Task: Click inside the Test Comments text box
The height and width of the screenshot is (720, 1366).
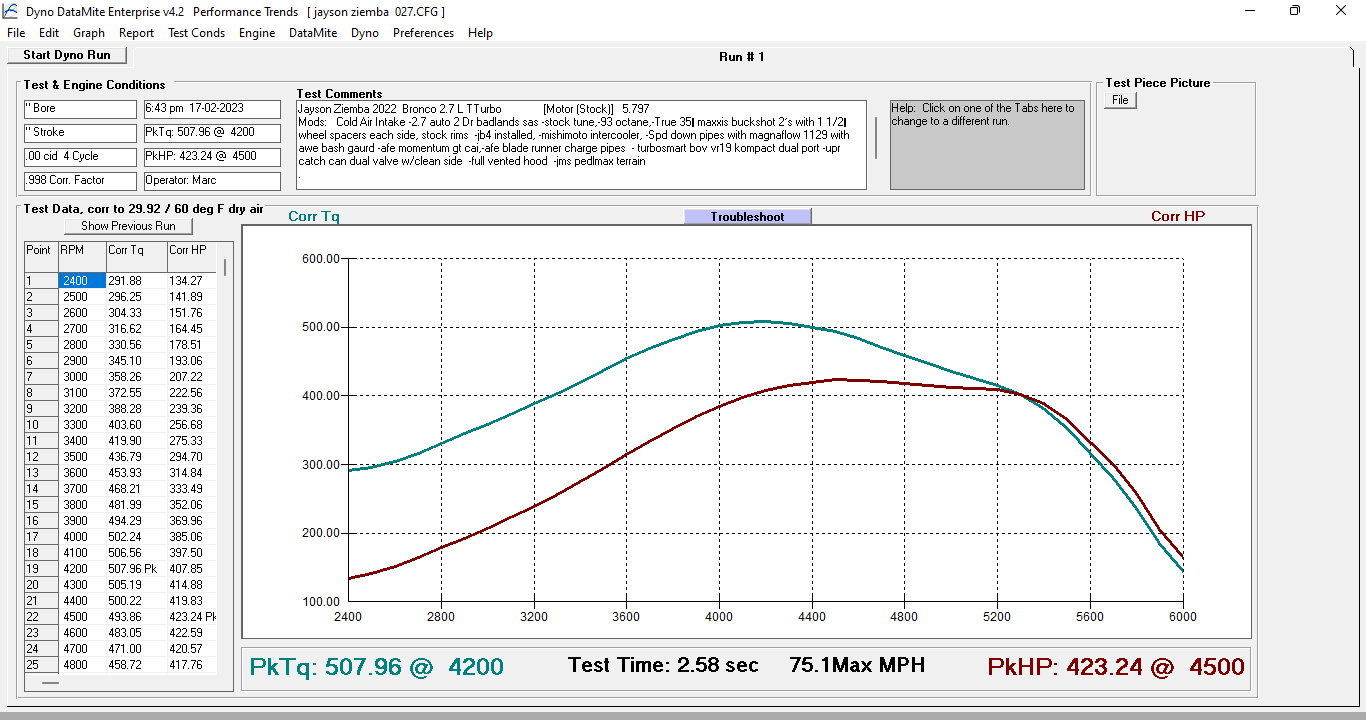Action: click(x=581, y=144)
